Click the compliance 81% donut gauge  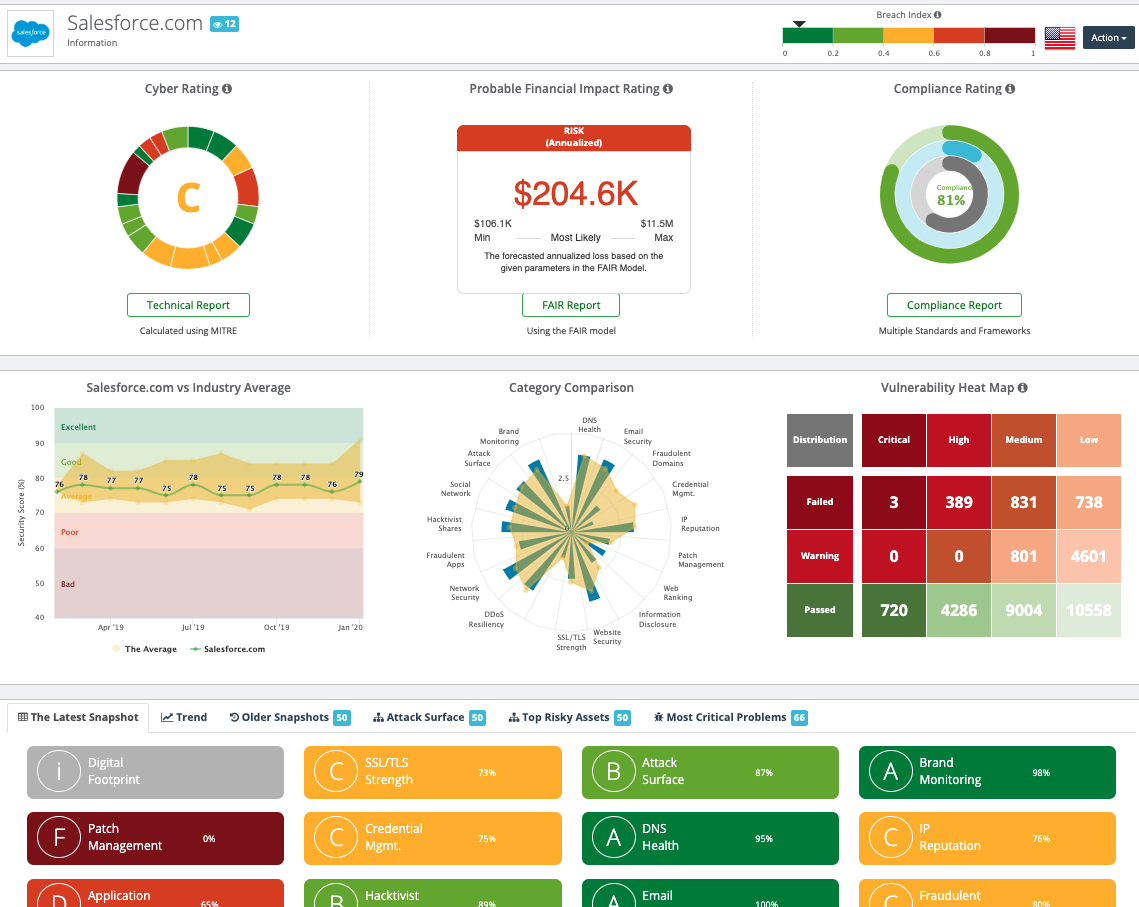949,195
